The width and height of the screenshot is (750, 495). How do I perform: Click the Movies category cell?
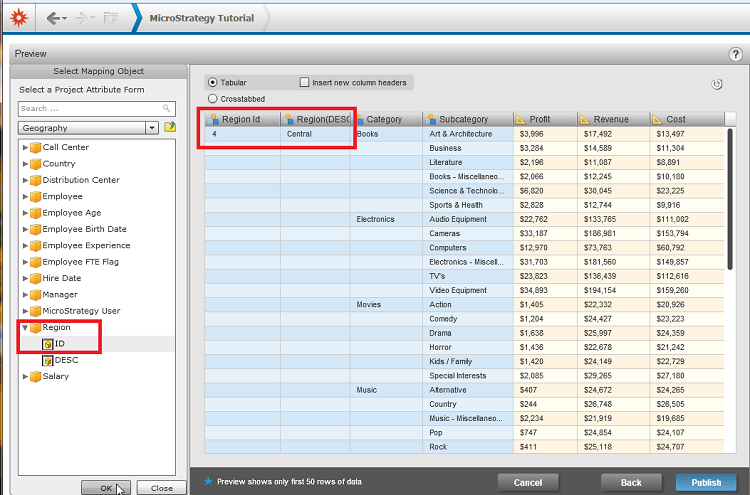click(386, 305)
